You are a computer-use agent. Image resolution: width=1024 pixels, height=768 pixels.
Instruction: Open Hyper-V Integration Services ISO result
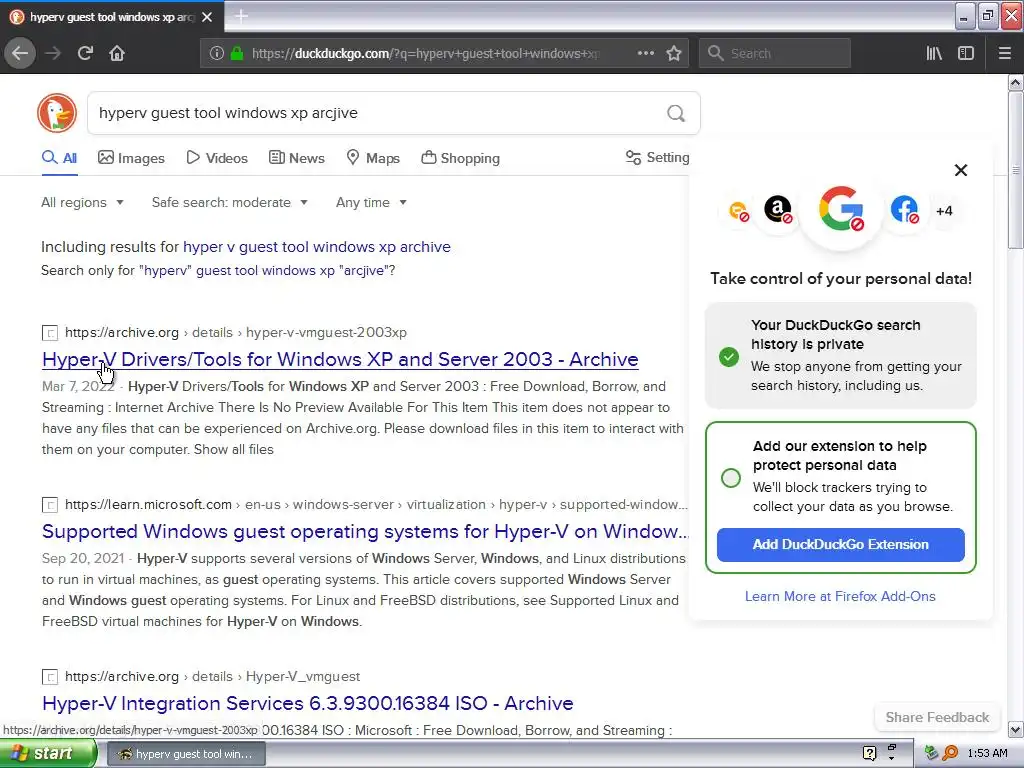click(308, 703)
